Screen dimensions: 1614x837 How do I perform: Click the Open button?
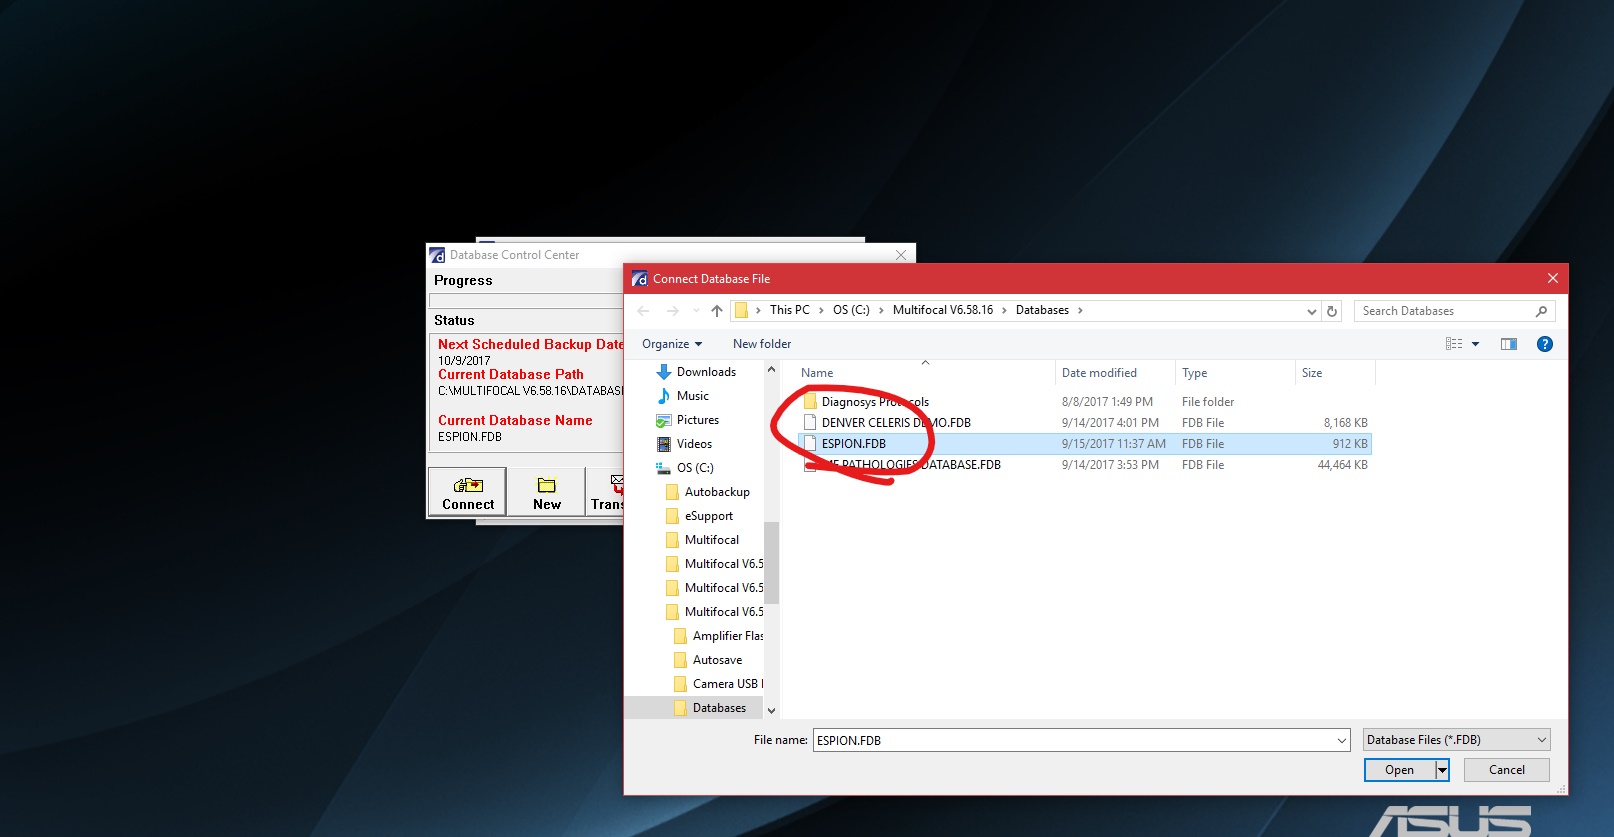click(1400, 770)
